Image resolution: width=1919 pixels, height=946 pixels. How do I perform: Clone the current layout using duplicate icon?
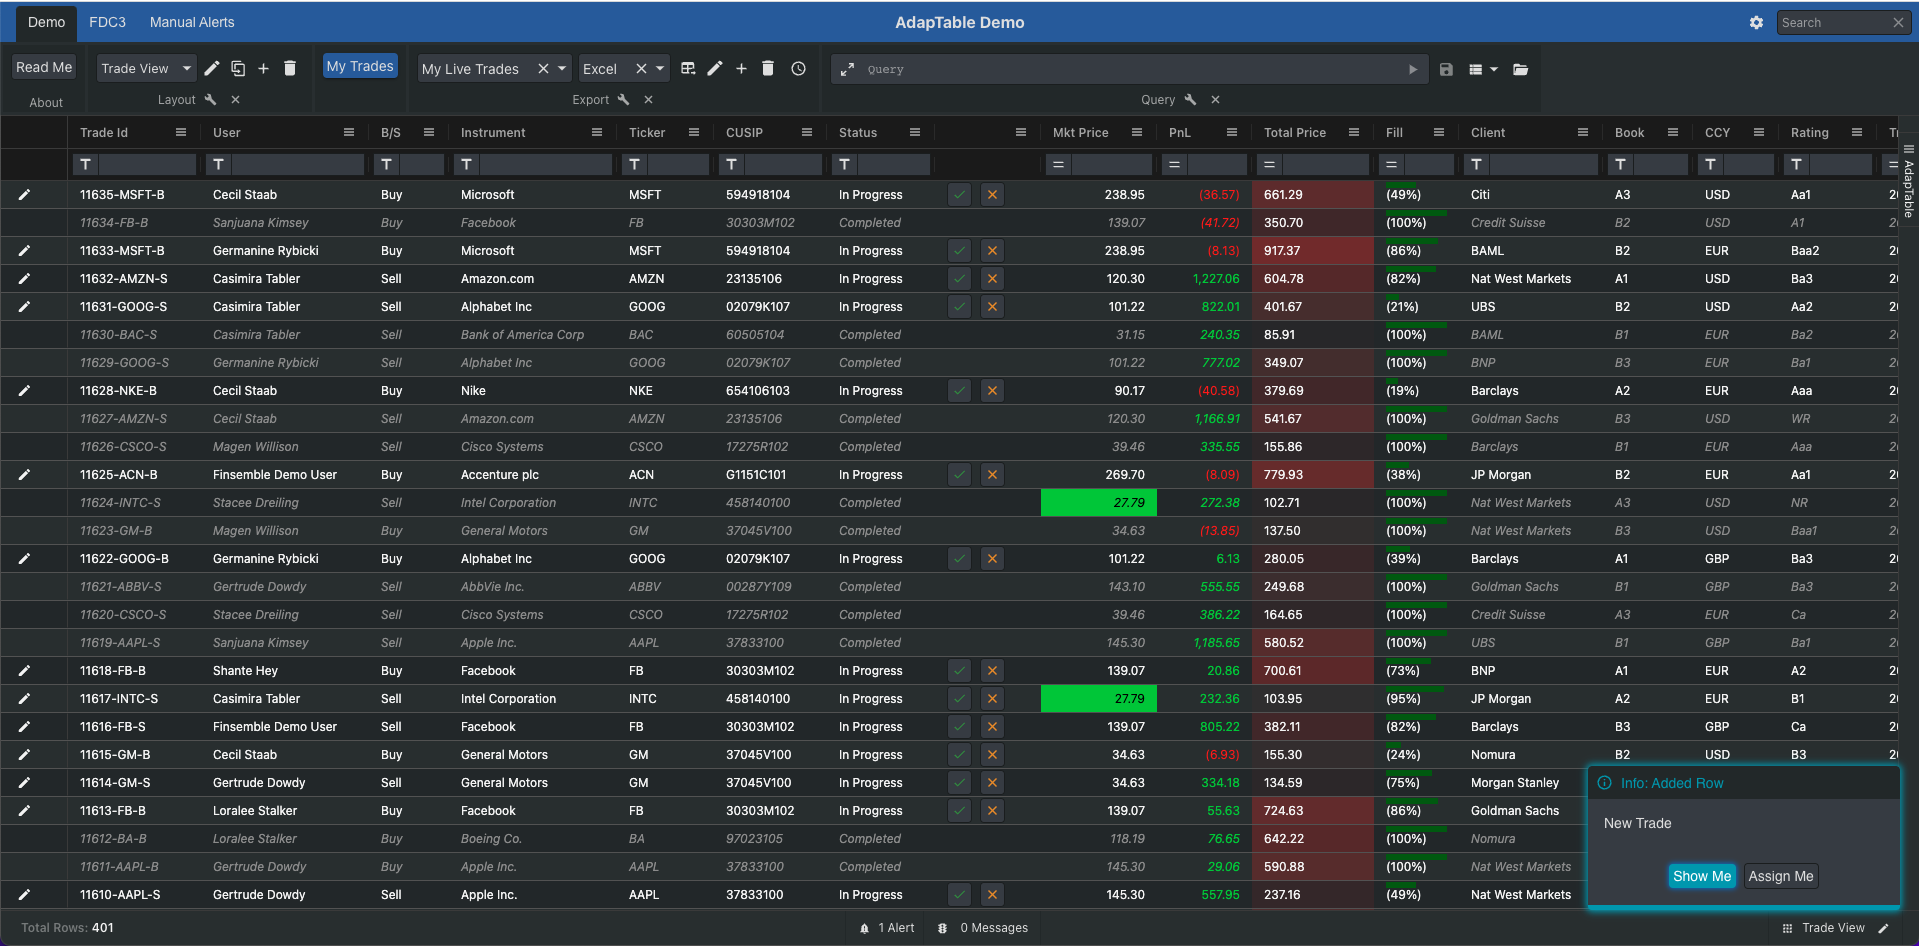[x=237, y=68]
